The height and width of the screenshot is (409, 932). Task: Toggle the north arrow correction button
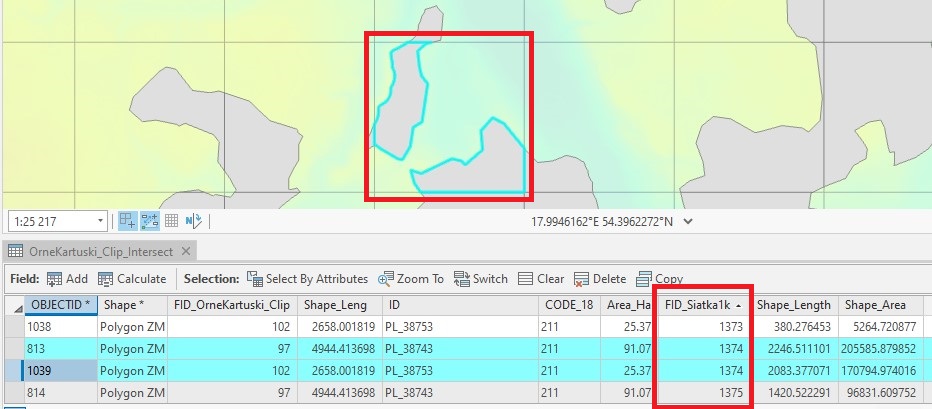[x=194, y=220]
